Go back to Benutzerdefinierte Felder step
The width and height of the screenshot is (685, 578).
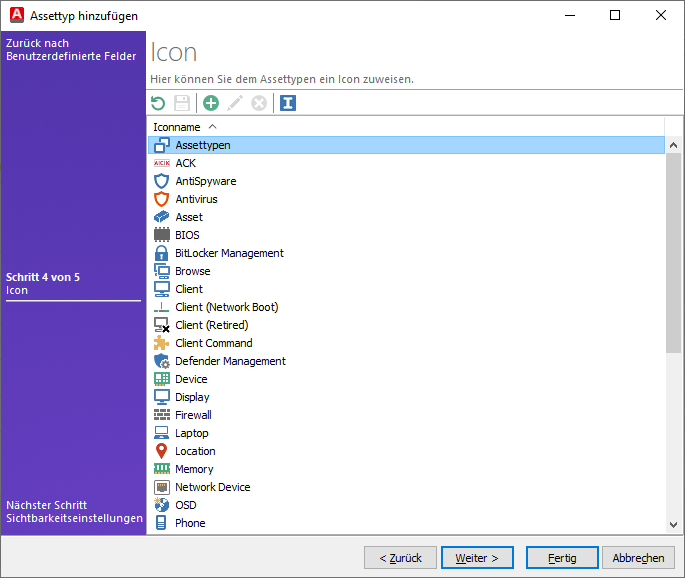click(70, 50)
